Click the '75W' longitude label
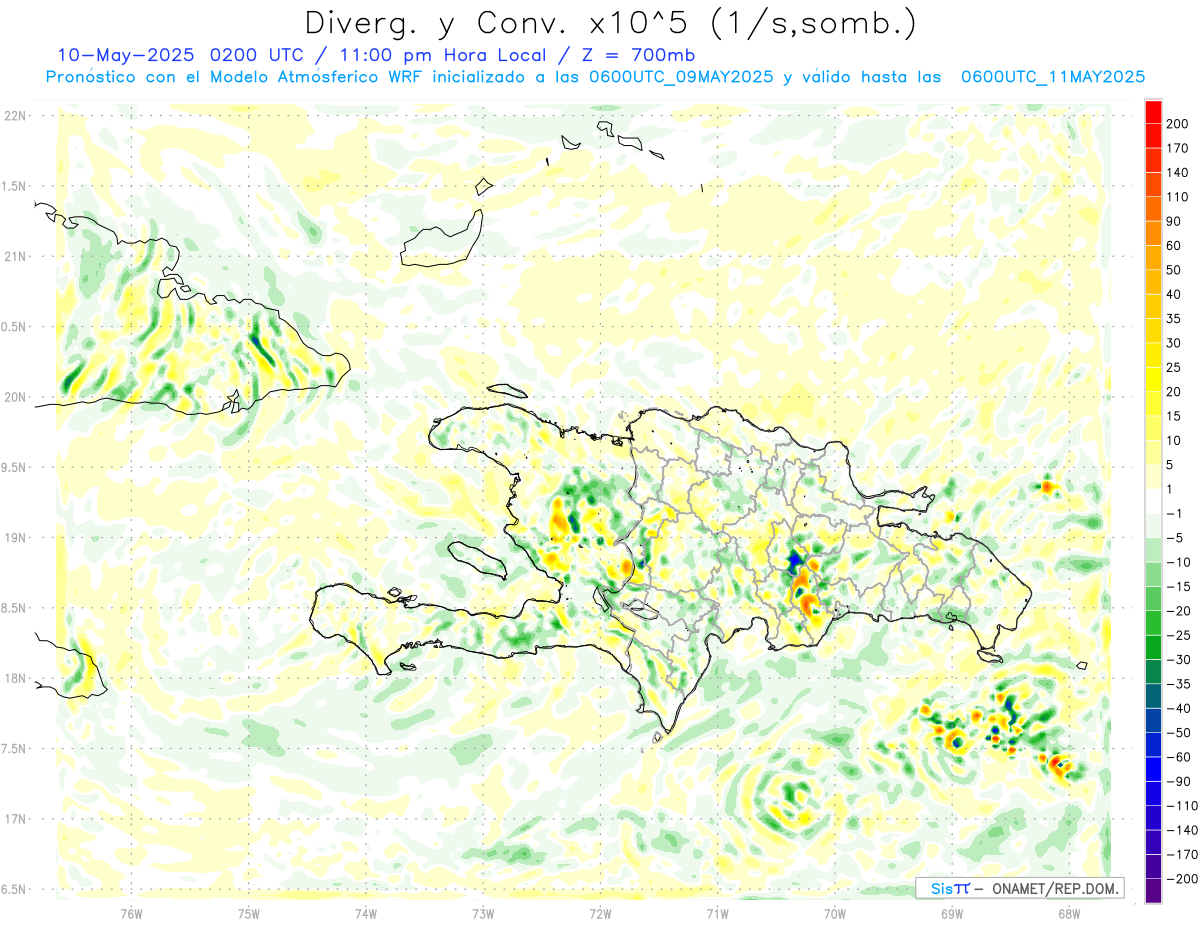The height and width of the screenshot is (927, 1200). point(249,912)
